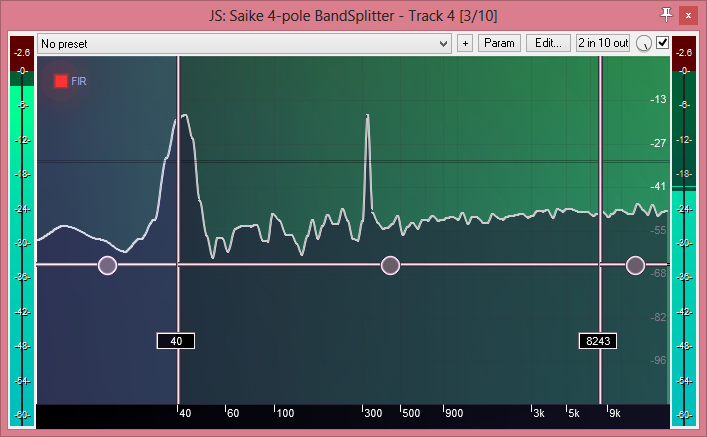Click the right output level meter
This screenshot has width=707, height=437.
point(684,231)
